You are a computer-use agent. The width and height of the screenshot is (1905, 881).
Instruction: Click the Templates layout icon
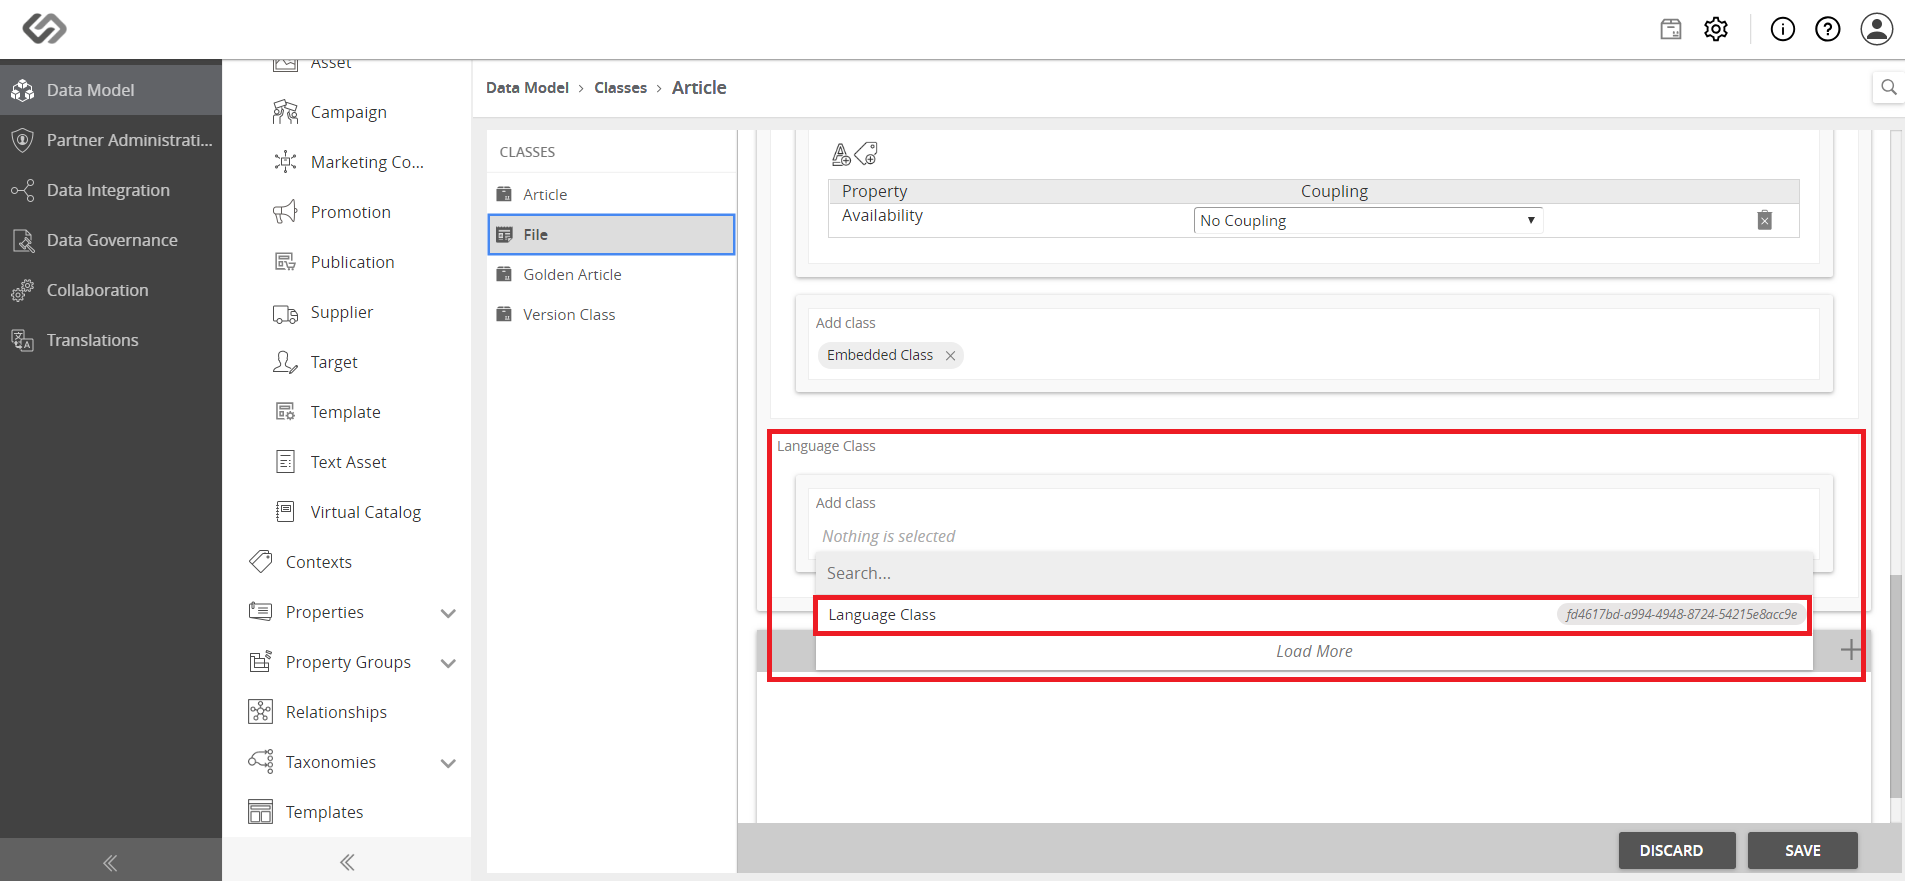click(x=260, y=812)
